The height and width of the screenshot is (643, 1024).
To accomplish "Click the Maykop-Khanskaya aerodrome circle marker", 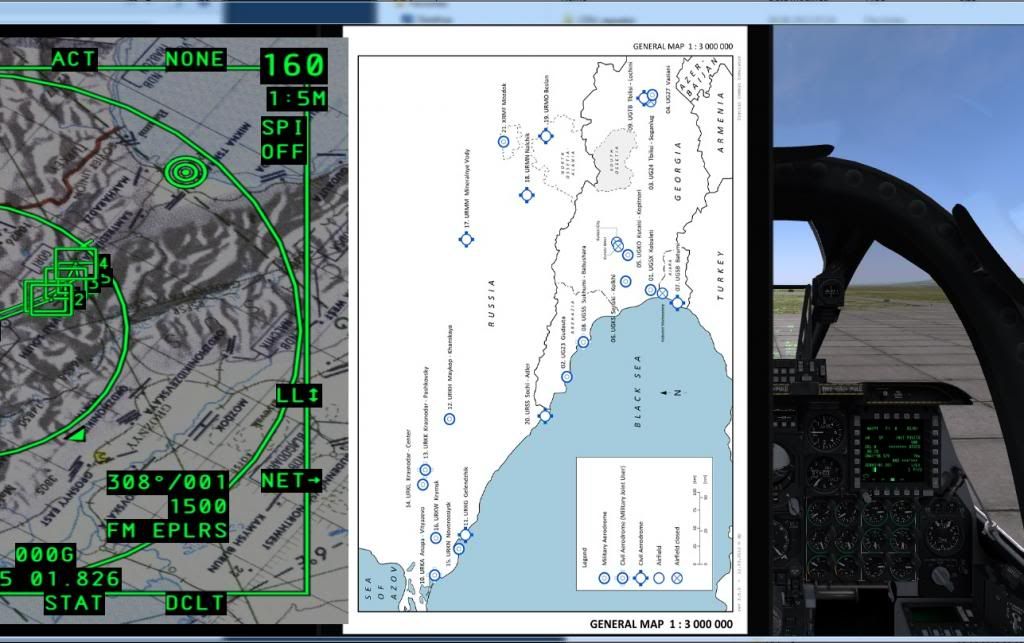I will click(449, 418).
